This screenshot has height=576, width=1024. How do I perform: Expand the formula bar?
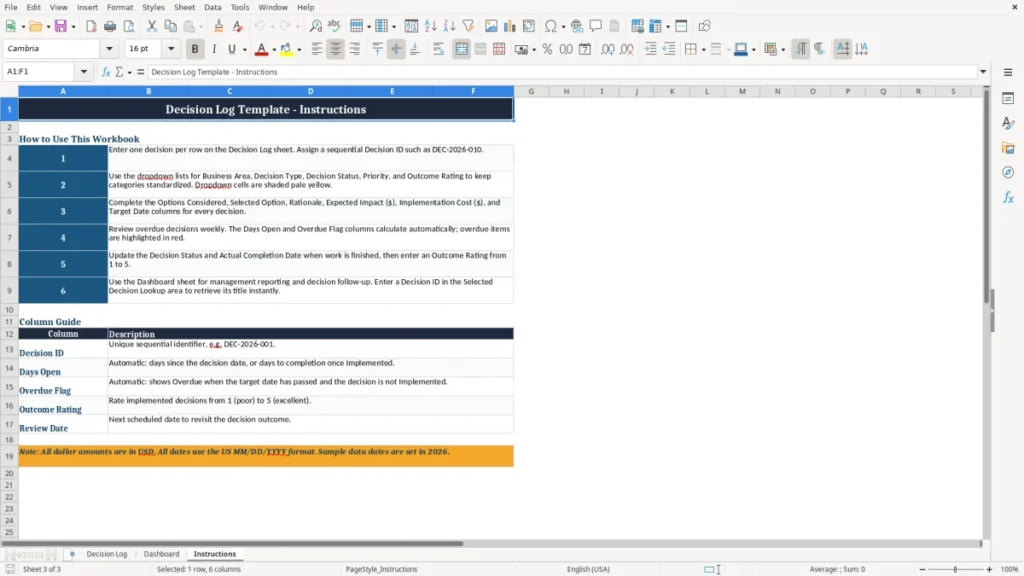pyautogui.click(x=983, y=72)
